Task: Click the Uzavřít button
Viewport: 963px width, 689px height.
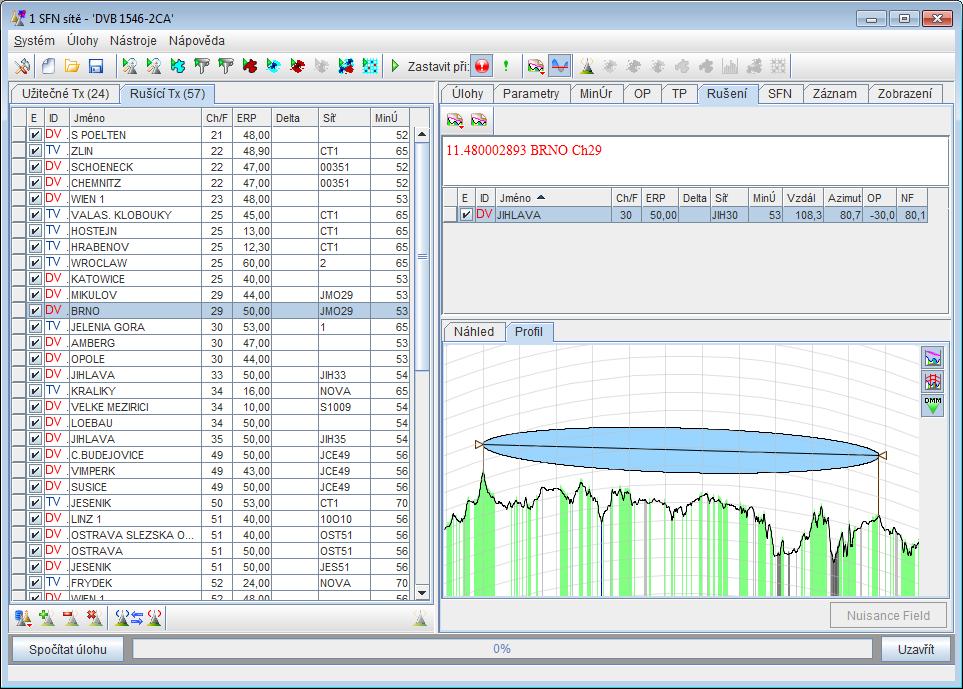Action: 916,649
